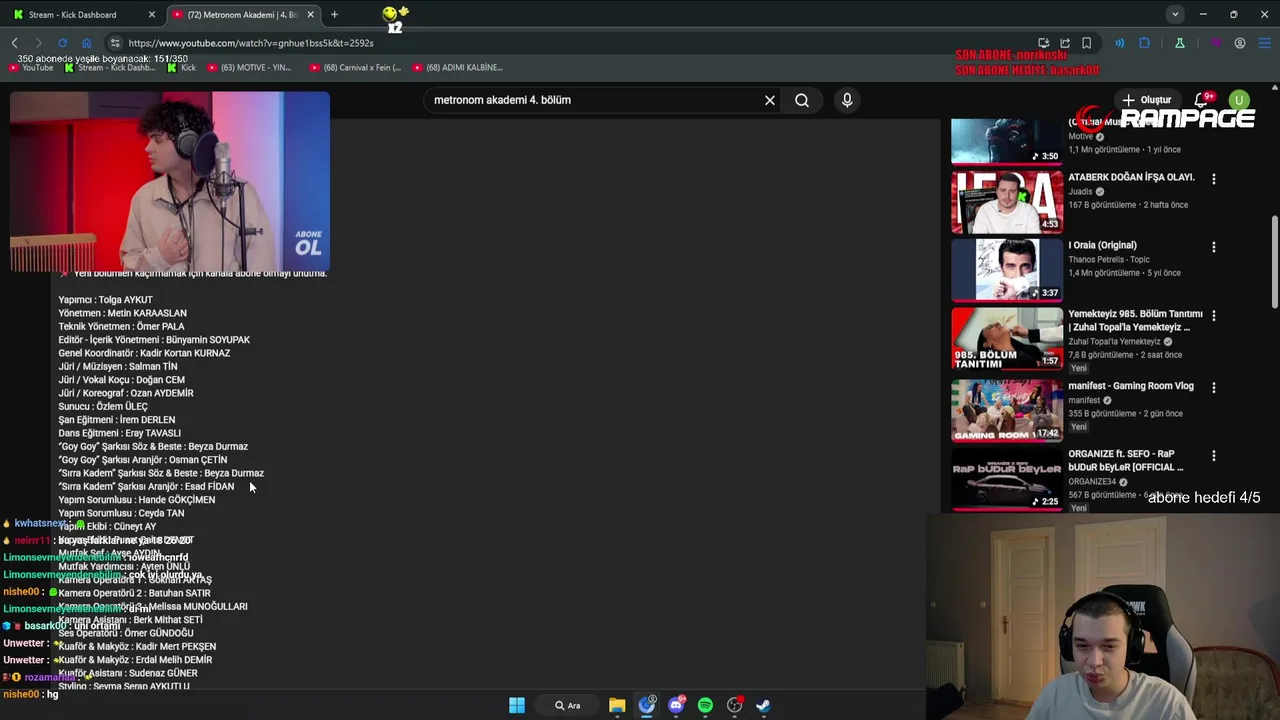Open options for manifest Gaming Room Vlog
This screenshot has width=1280, height=720.
(1214, 387)
